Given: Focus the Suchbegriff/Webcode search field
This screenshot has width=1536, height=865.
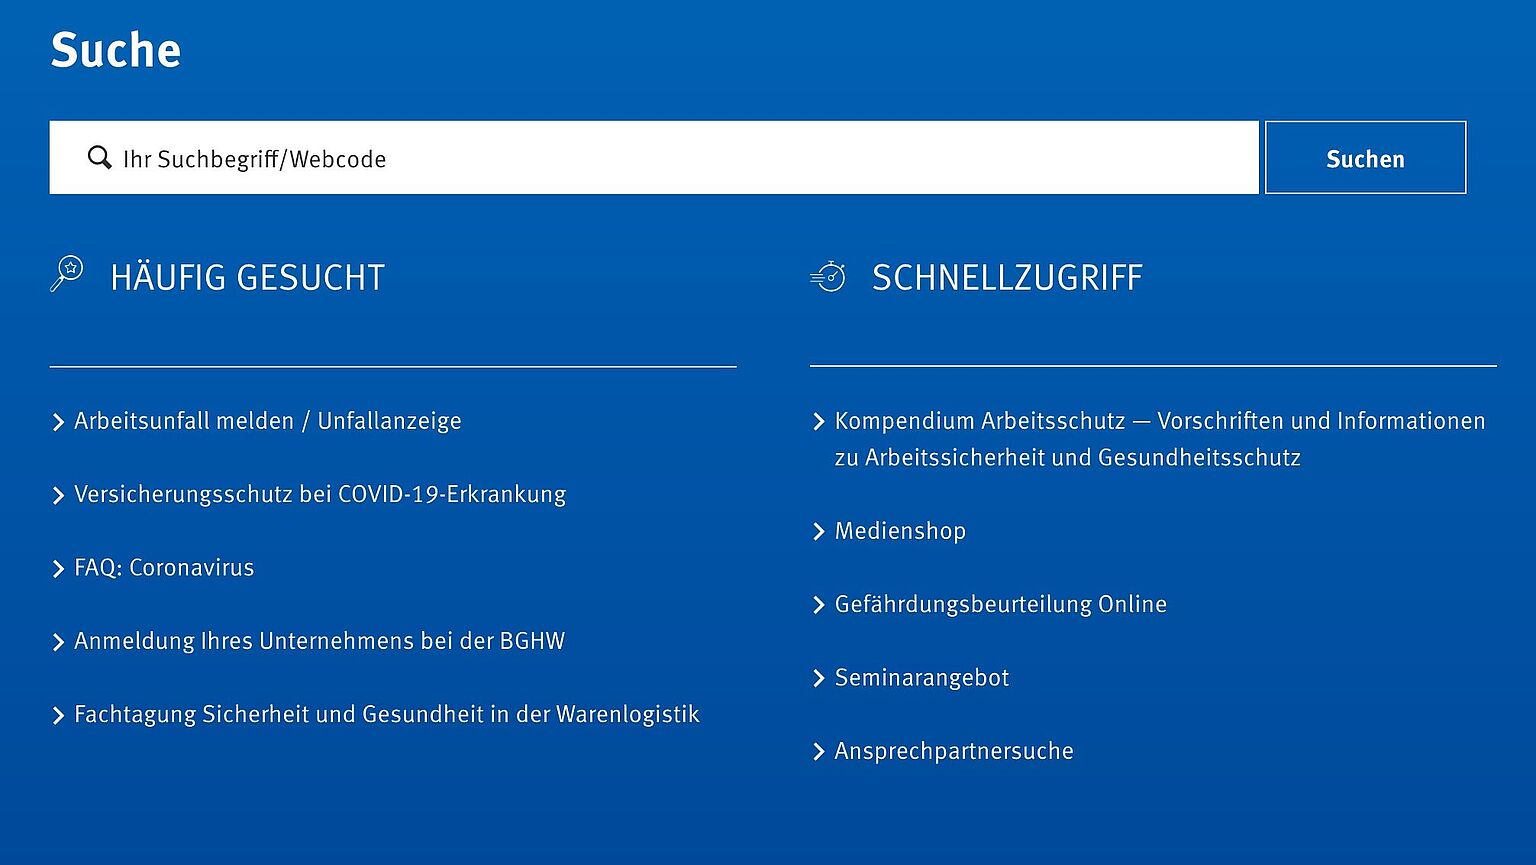Looking at the screenshot, I should tap(654, 158).
